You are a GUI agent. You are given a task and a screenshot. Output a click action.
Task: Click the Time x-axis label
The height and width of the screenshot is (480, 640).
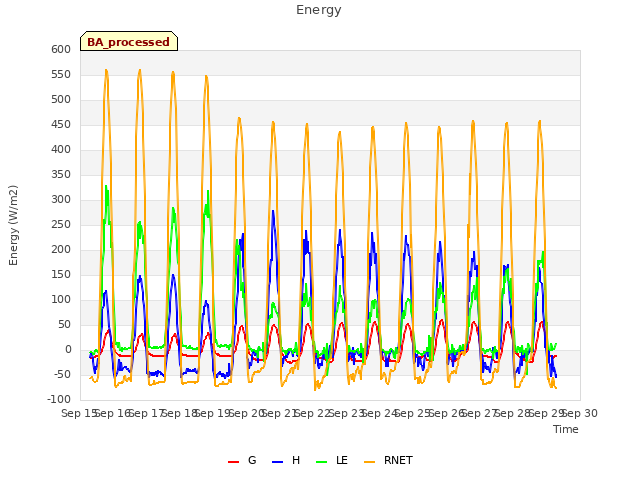pos(566,429)
